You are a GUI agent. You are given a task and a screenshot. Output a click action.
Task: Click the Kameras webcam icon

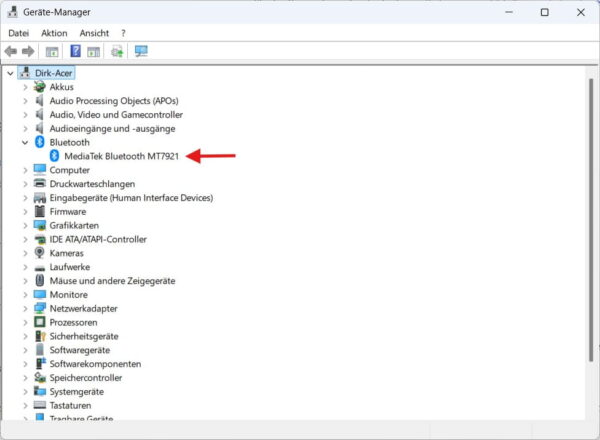[39, 253]
